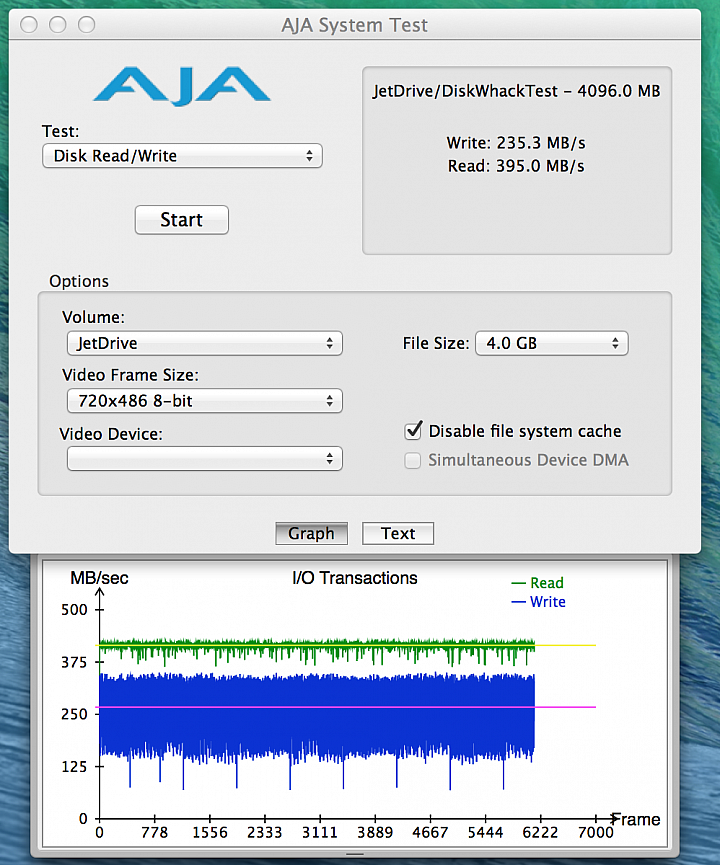Click the blue Write legend entry
The image size is (720, 865).
tap(538, 602)
